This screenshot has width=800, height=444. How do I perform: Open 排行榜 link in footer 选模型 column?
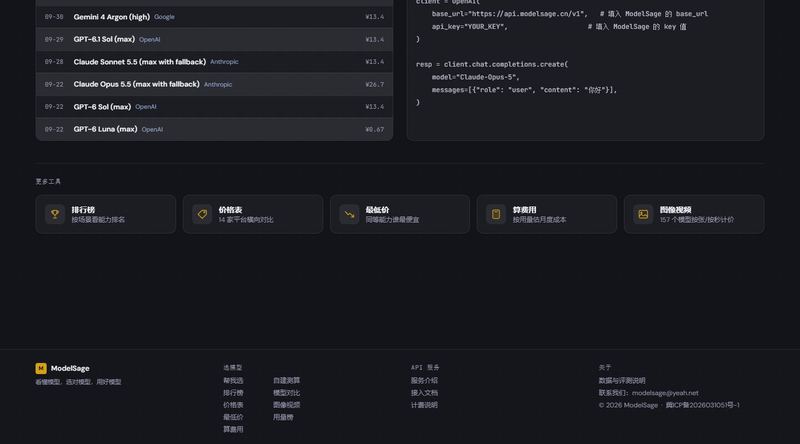233,393
